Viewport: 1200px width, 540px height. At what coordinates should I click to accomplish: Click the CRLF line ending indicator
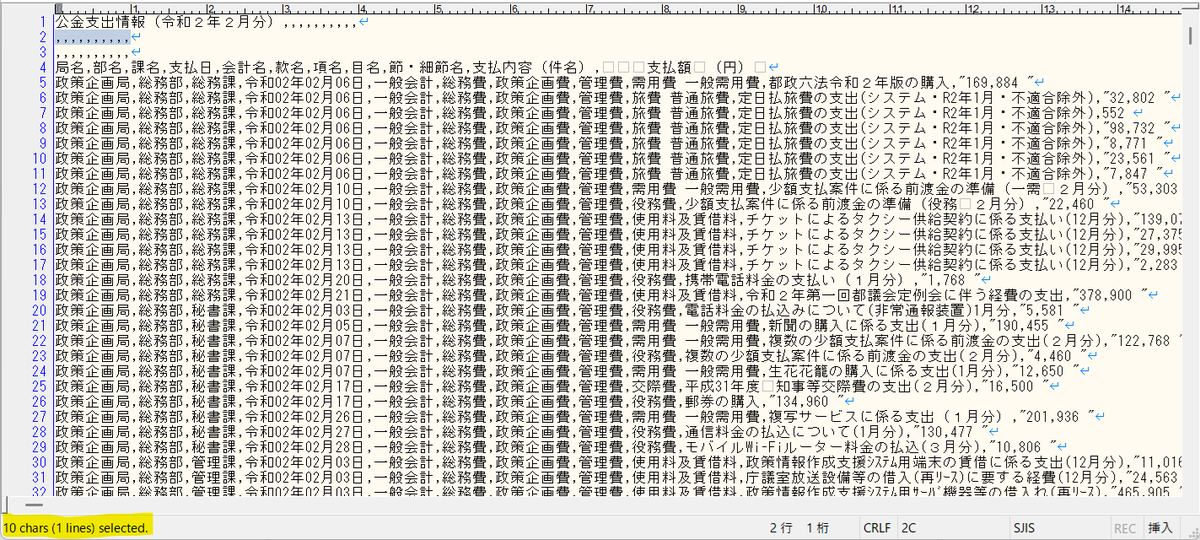coord(876,527)
